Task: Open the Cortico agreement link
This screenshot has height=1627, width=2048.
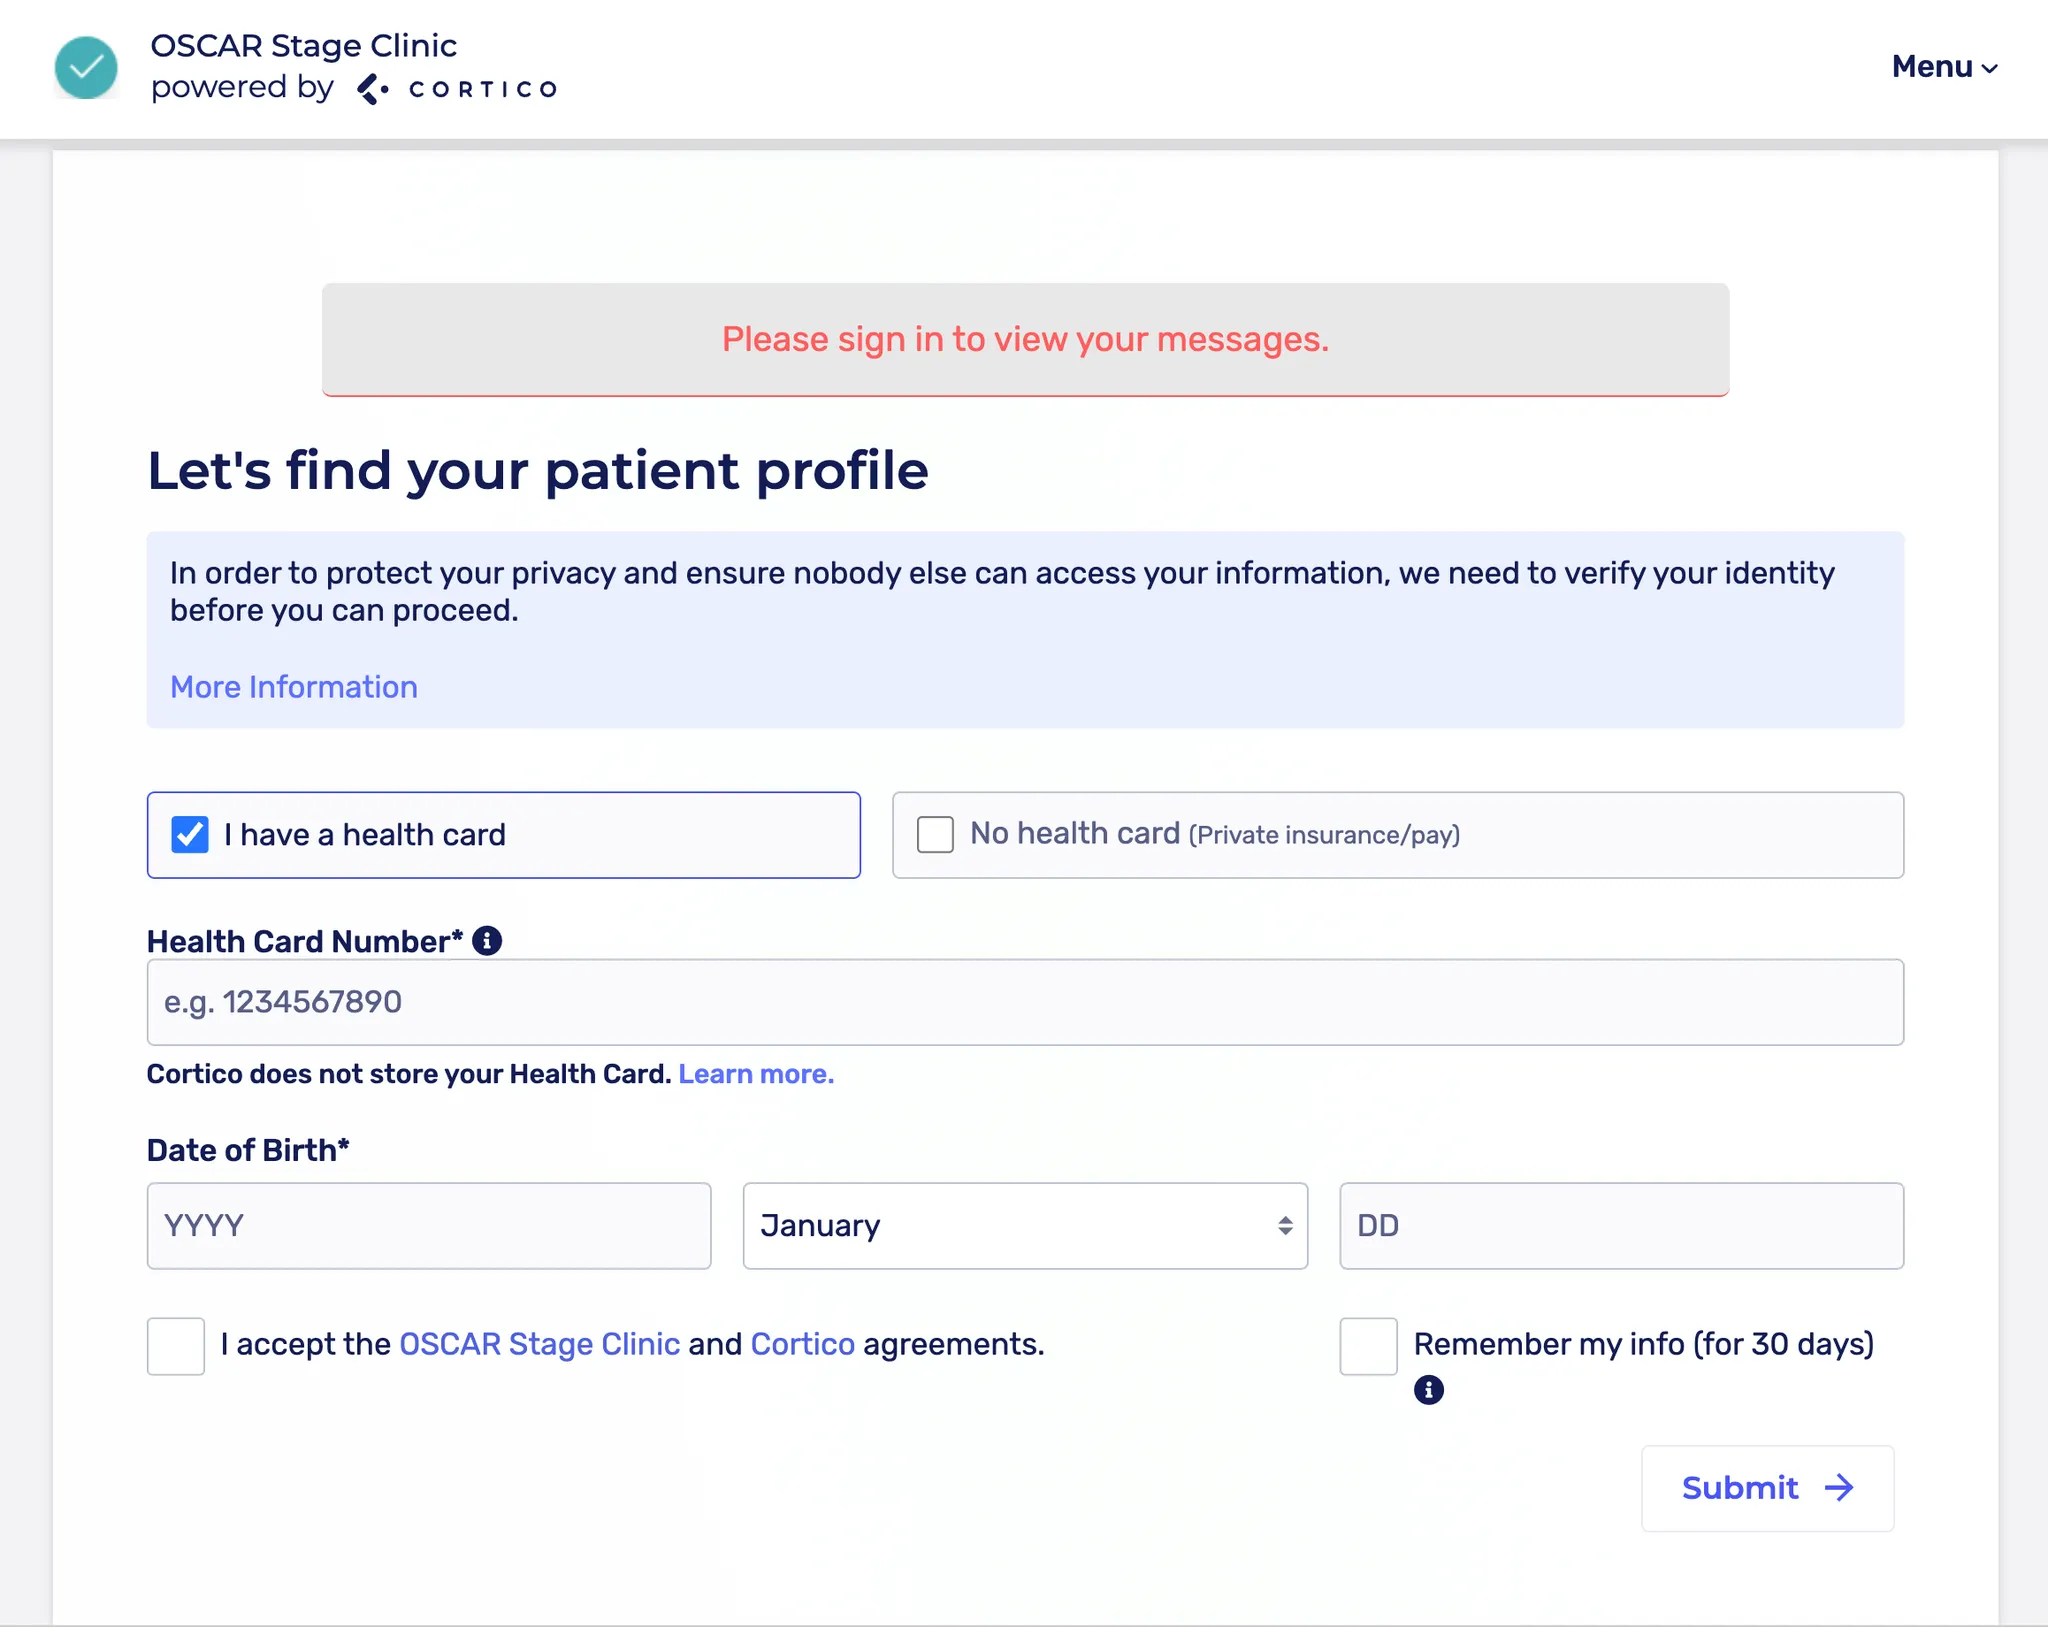Action: coord(802,1344)
